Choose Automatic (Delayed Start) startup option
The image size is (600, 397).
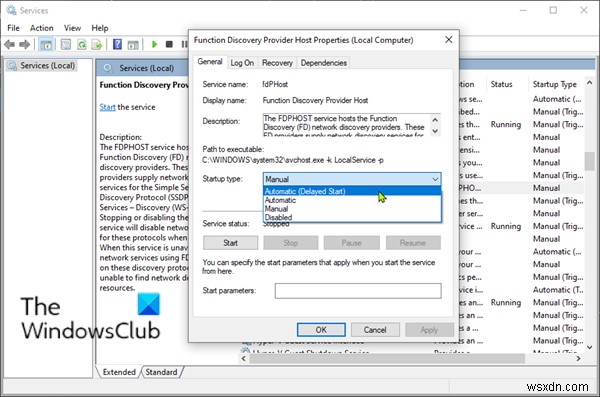pyautogui.click(x=352, y=191)
